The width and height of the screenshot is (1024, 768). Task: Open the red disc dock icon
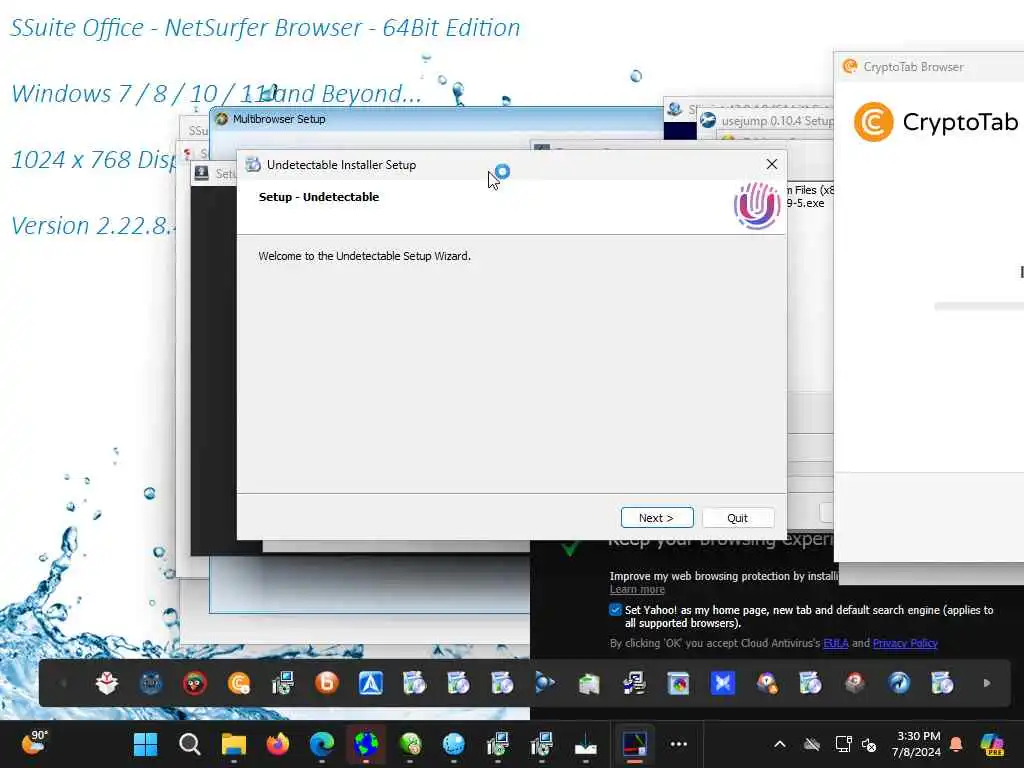[x=855, y=683]
